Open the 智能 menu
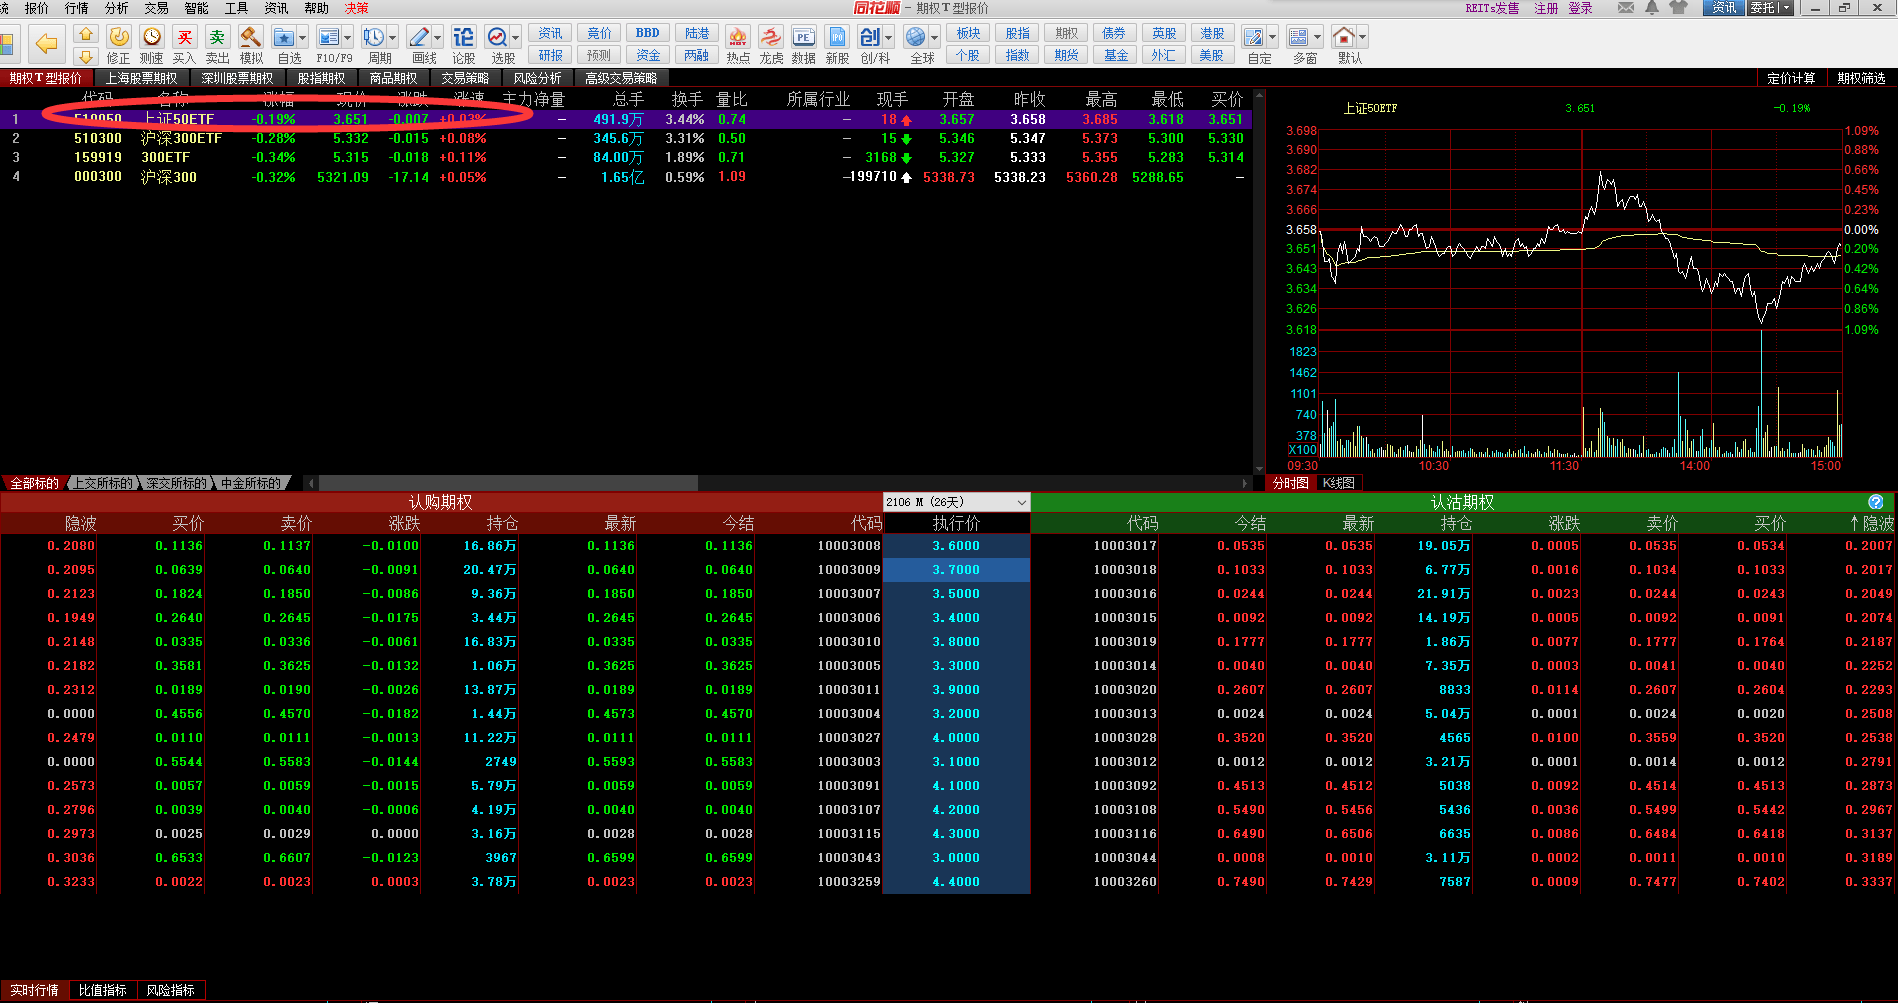 tap(196, 8)
